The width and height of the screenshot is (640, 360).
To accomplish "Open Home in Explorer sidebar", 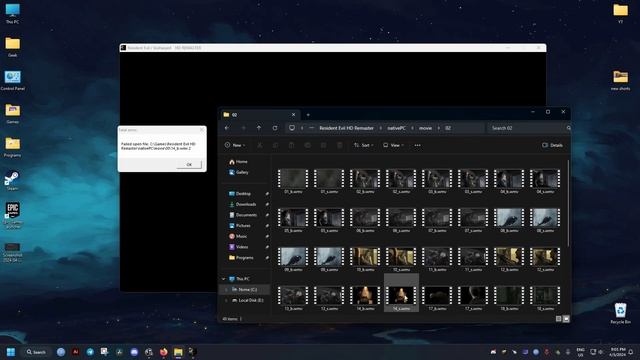I will pos(238,162).
